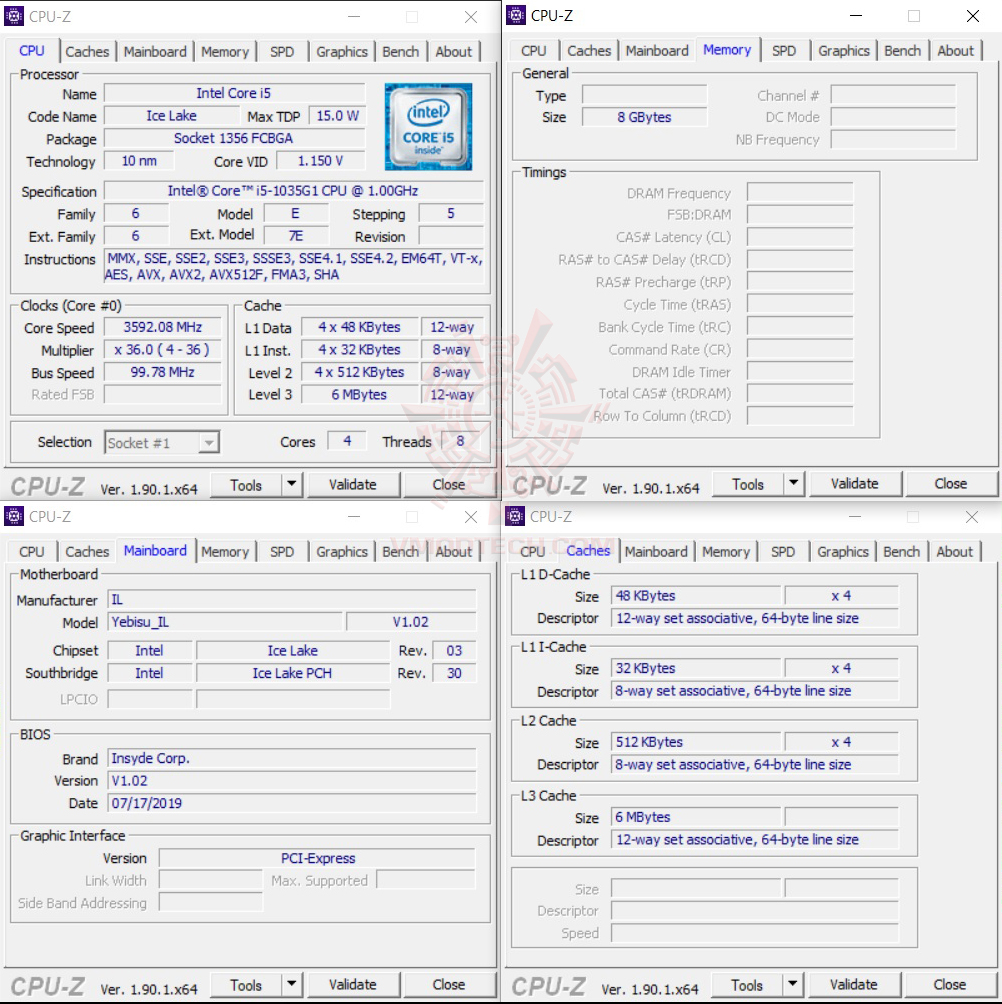Click Validate button in Caches tab window
Image resolution: width=1002 pixels, height=1004 pixels.
point(853,984)
